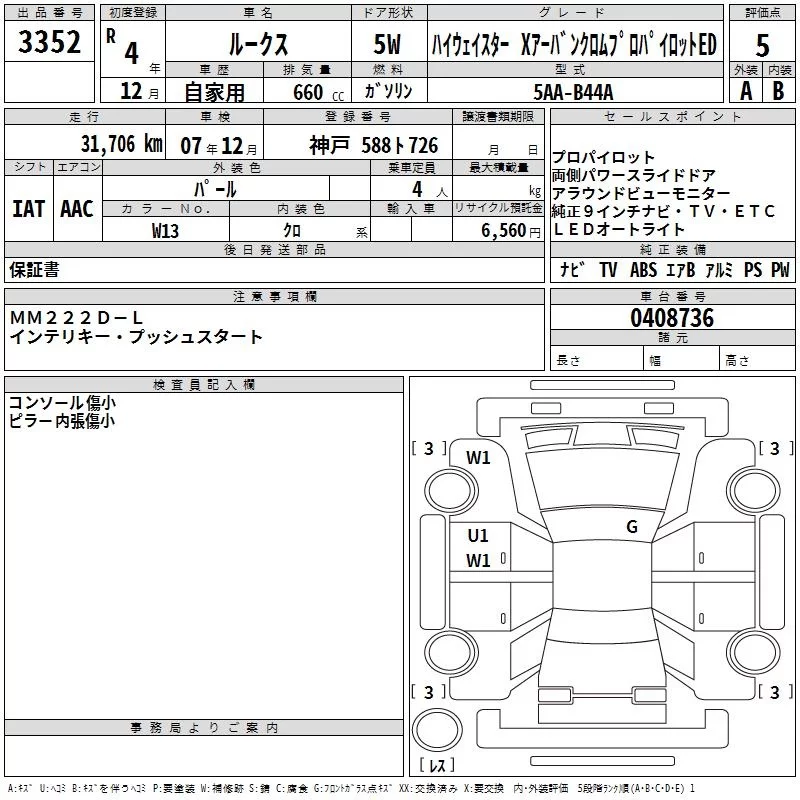The width and height of the screenshot is (800, 800).
Task: Select the interior color クロ
Action: [292, 231]
